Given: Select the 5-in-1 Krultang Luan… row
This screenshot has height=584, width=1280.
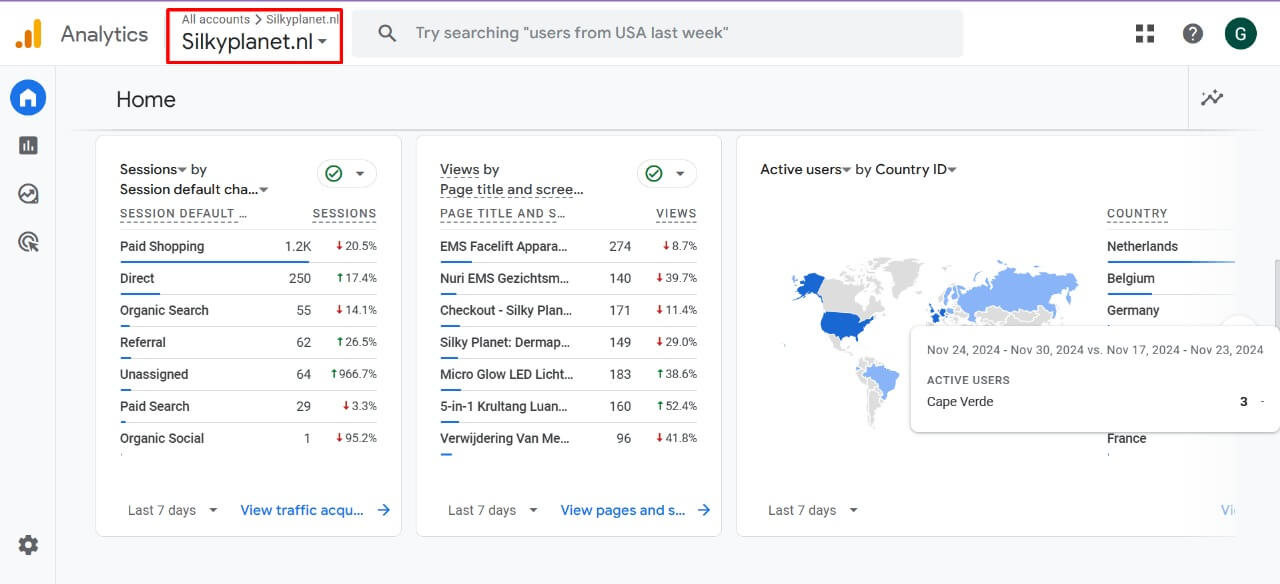Looking at the screenshot, I should coord(568,407).
